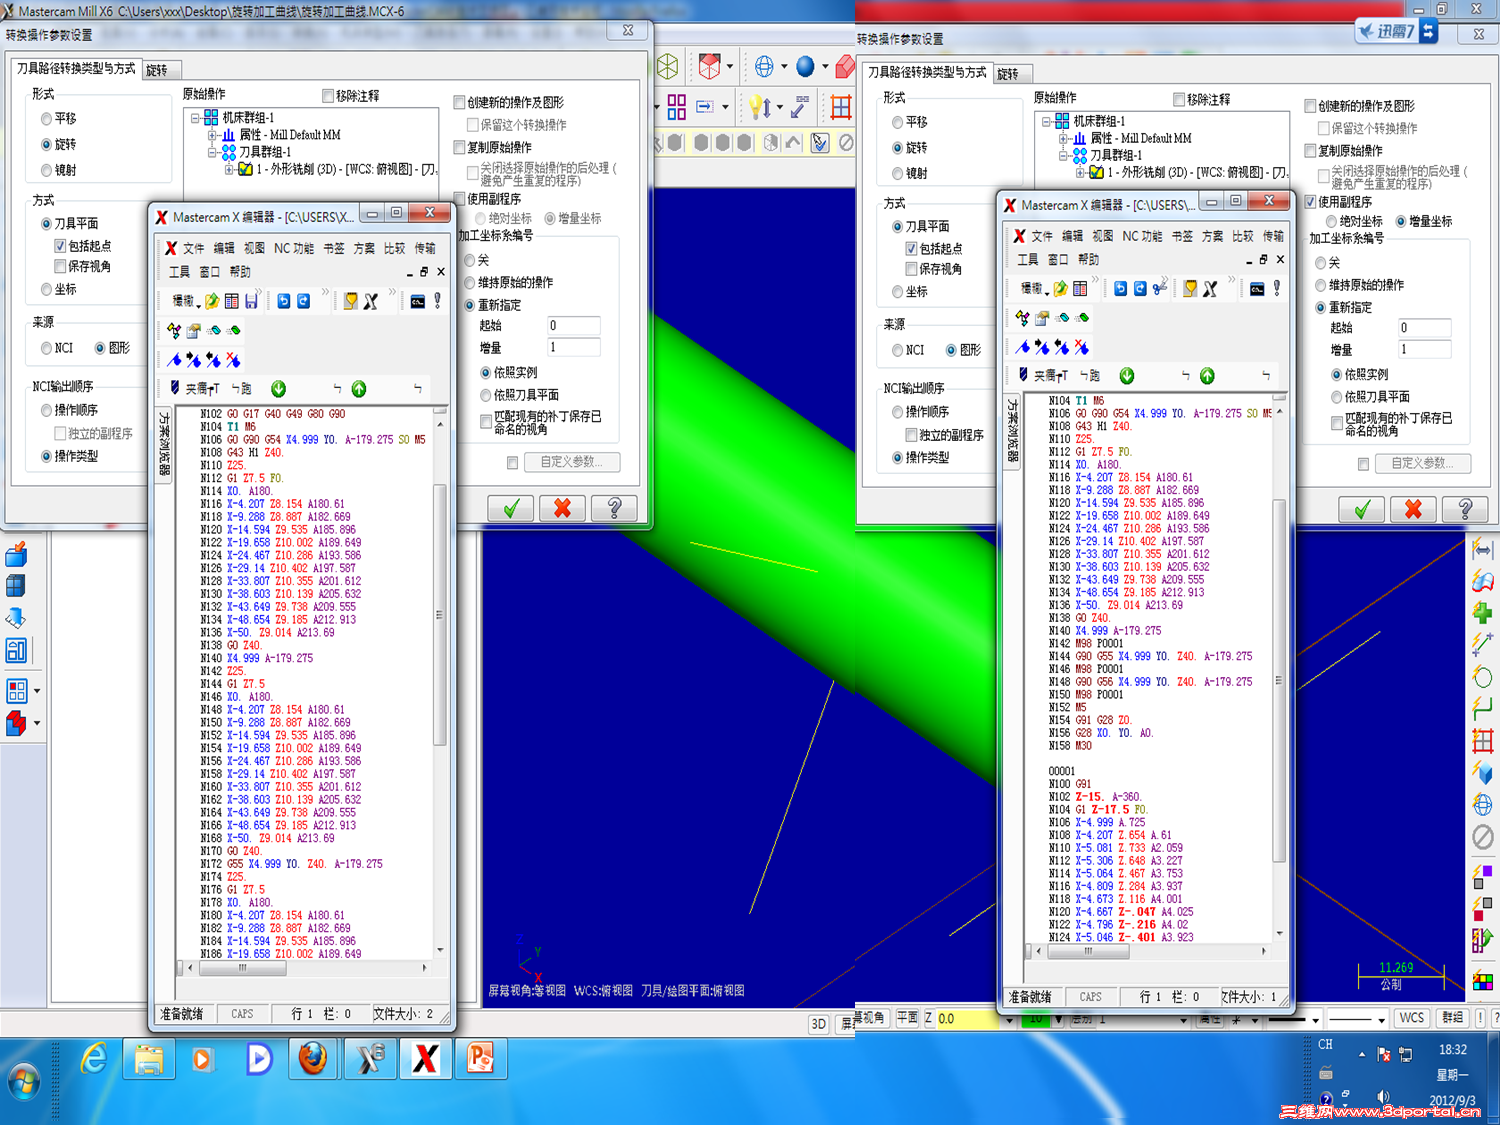Click the purple four-viewport layout icon

coord(677,106)
